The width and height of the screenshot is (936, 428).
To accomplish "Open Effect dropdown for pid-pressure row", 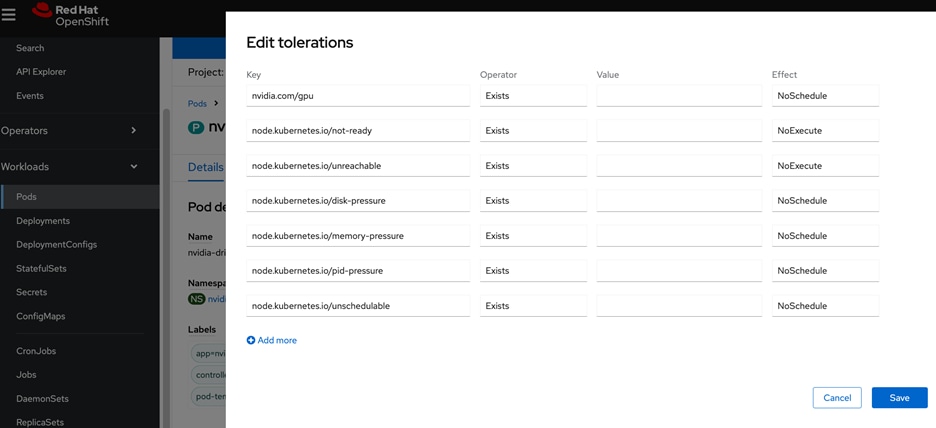I will point(825,271).
